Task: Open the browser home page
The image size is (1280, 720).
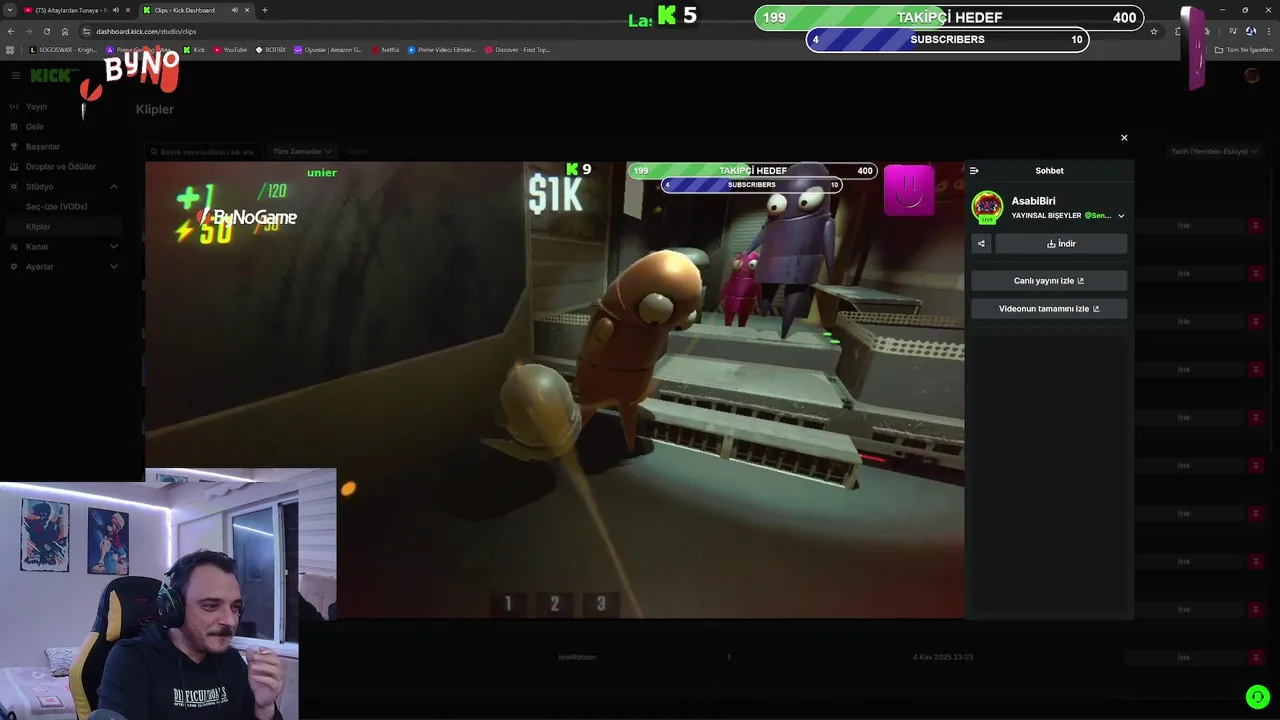Action: pos(65,31)
